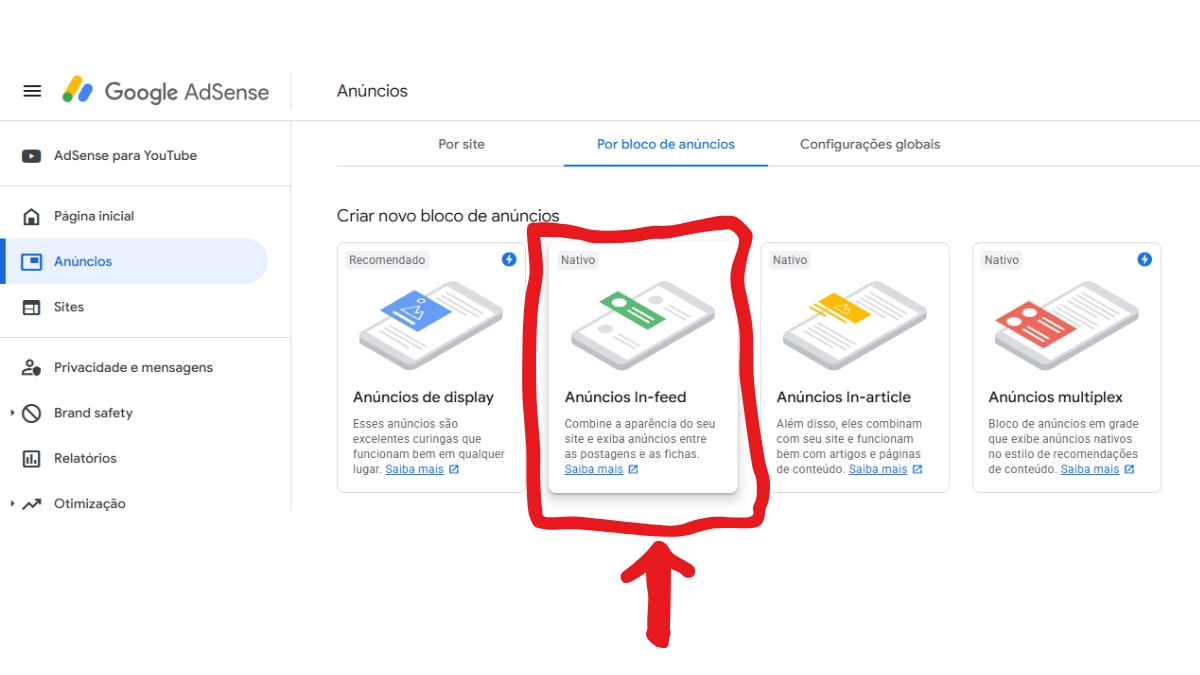The image size is (1200, 675).
Task: Click the Criar novo bloco de anúncios heading
Action: 448,216
